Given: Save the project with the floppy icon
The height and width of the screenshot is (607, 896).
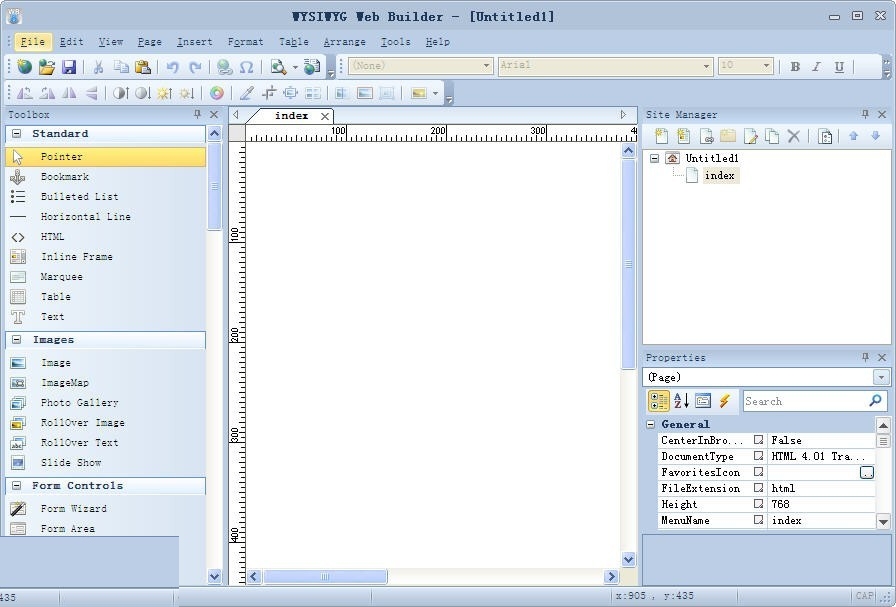Looking at the screenshot, I should tap(69, 67).
